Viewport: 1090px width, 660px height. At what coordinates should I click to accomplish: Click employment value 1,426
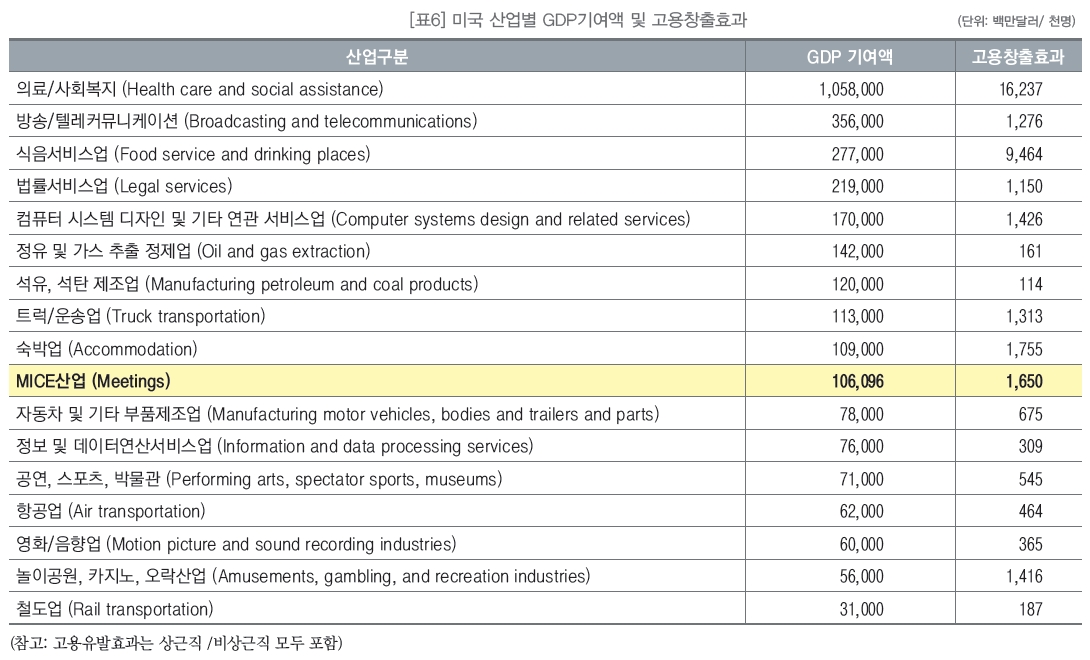(x=1025, y=219)
